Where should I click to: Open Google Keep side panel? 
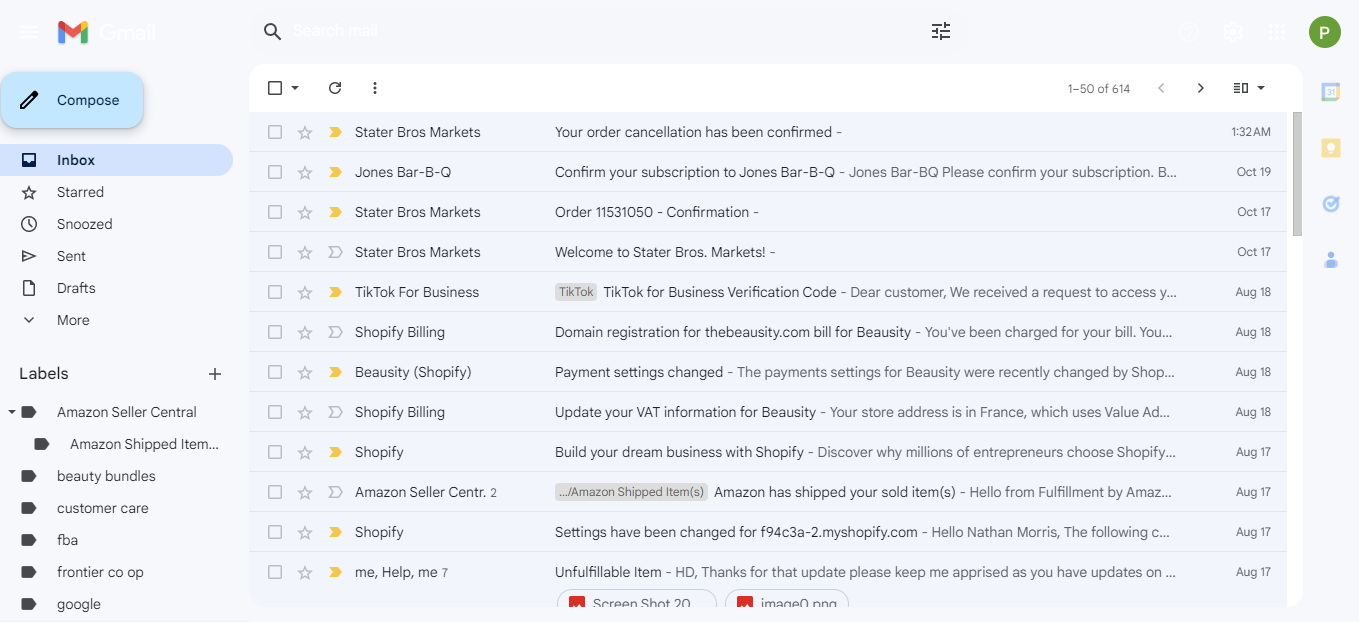[x=1331, y=148]
